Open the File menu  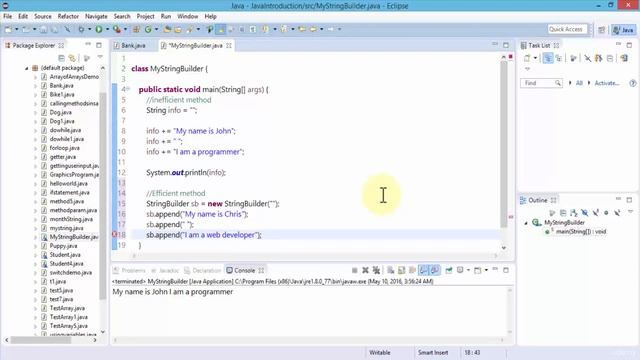8,16
